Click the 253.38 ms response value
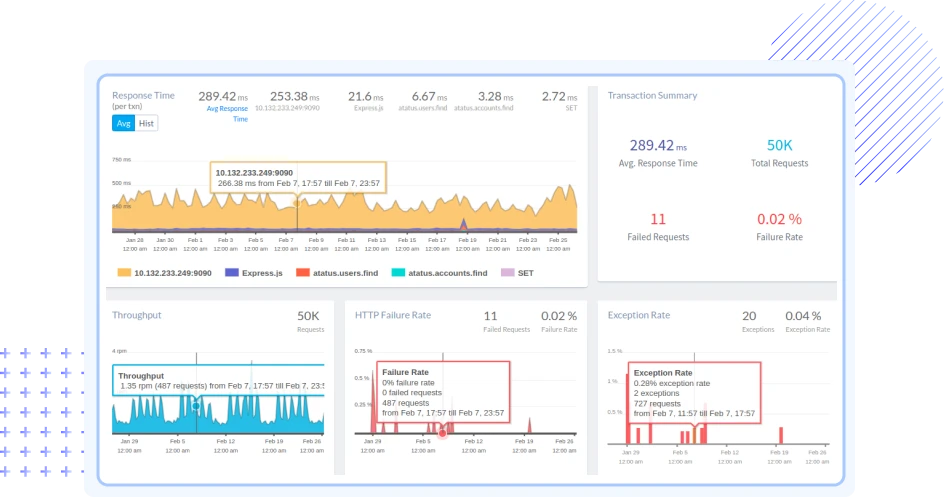 point(294,96)
